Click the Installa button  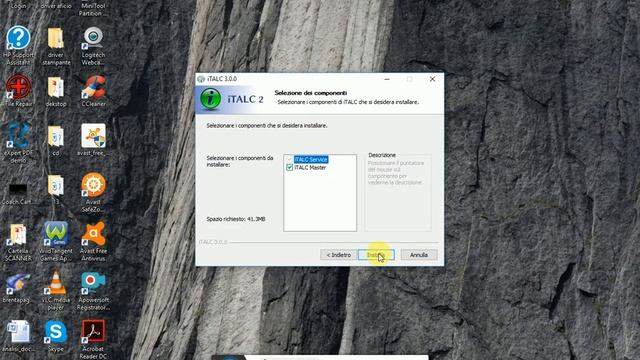(376, 255)
